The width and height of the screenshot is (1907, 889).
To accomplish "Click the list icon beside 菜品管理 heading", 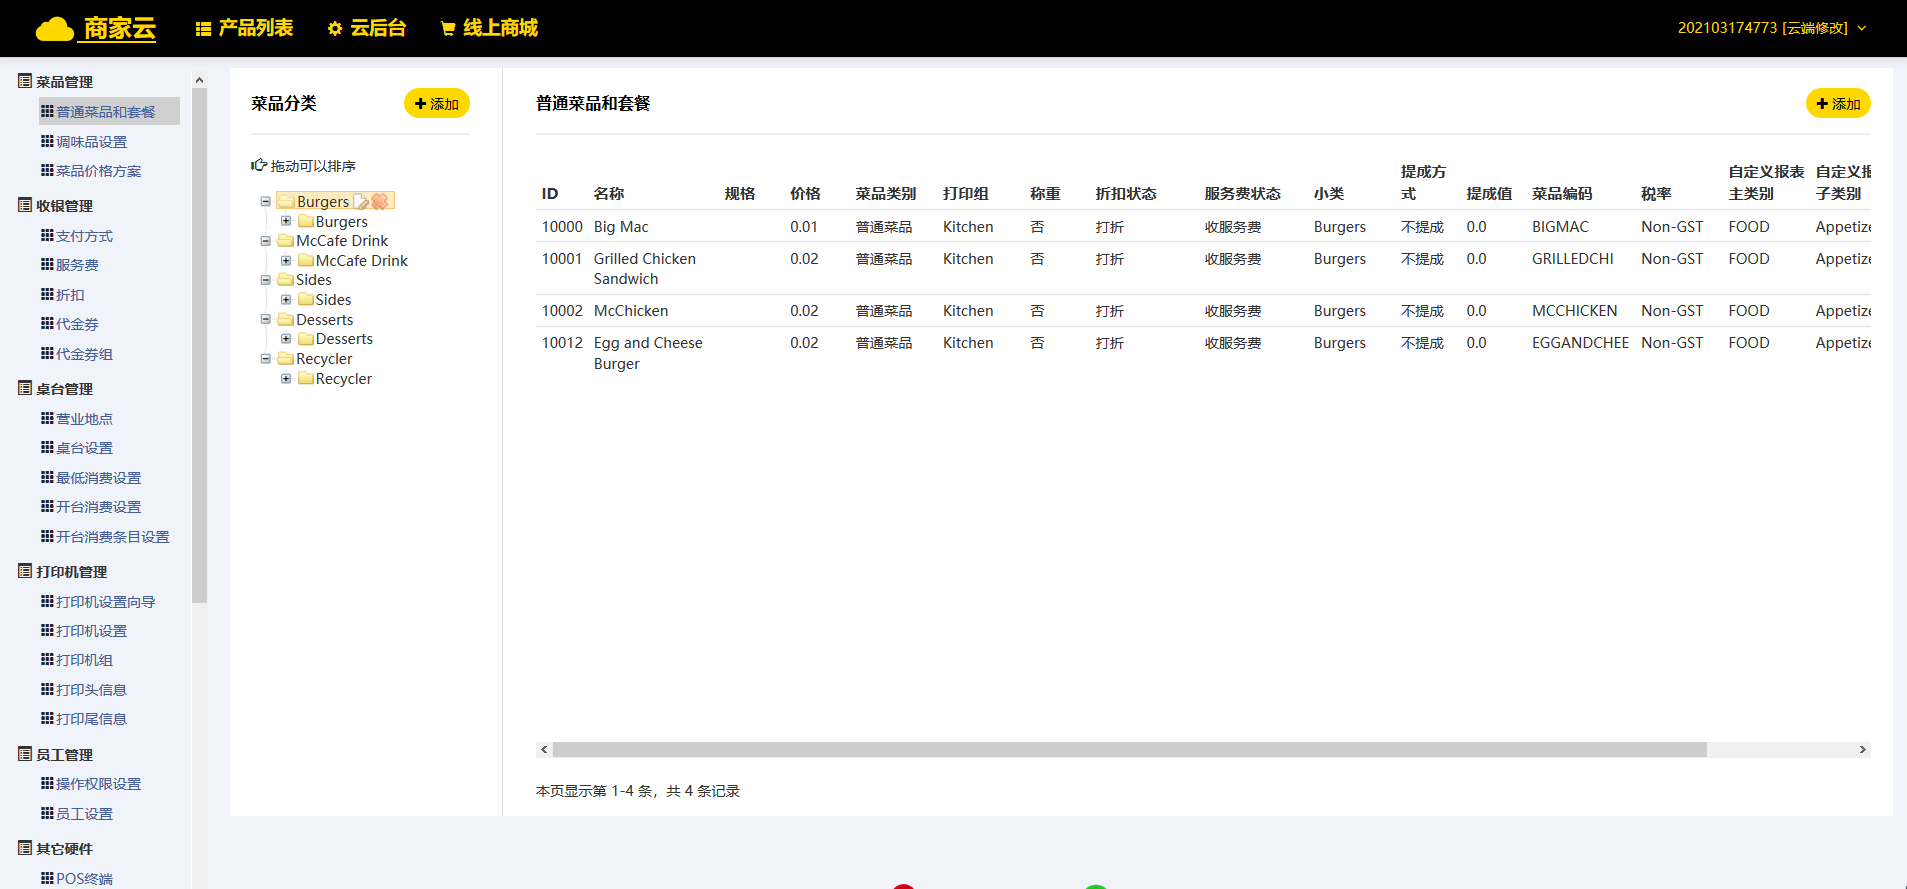I will (x=25, y=81).
